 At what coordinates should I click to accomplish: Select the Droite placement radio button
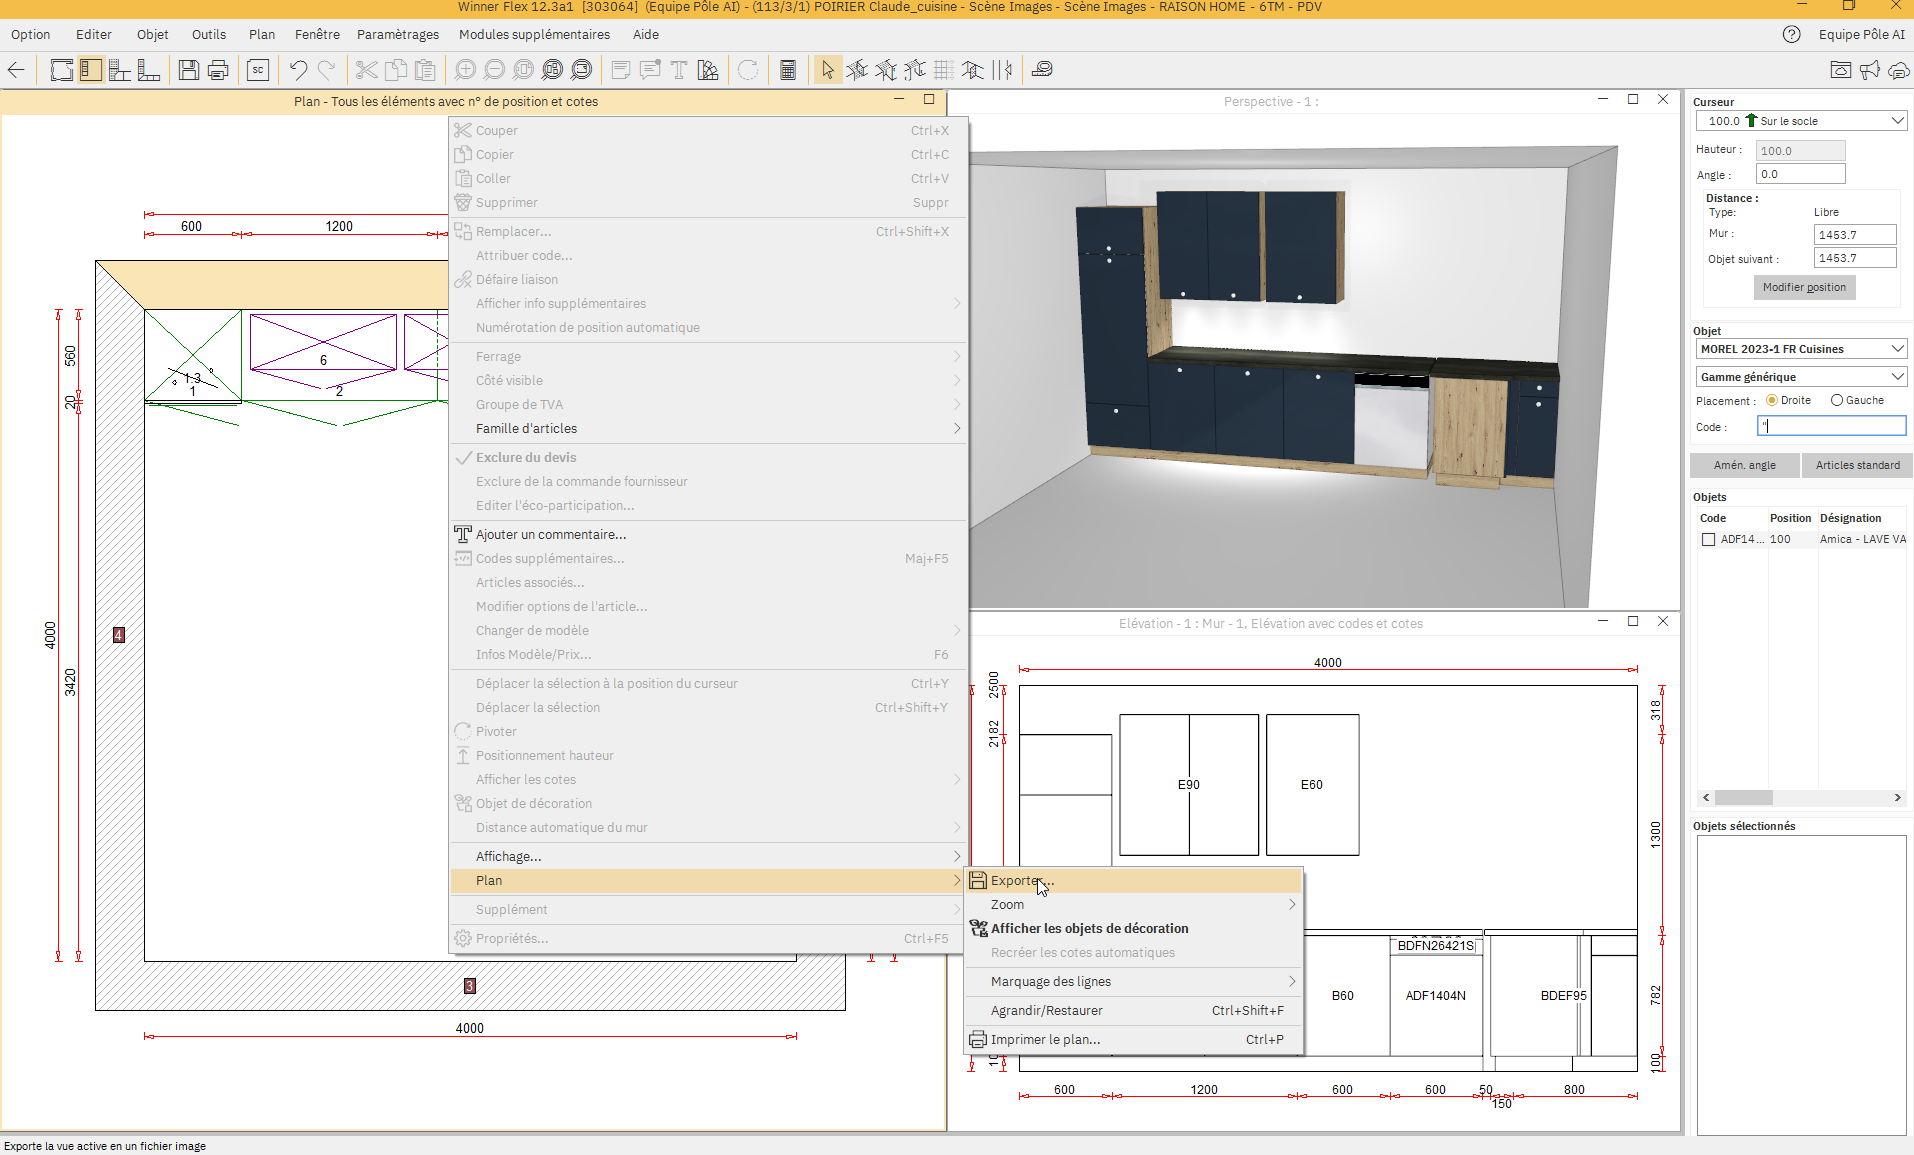tap(1772, 400)
